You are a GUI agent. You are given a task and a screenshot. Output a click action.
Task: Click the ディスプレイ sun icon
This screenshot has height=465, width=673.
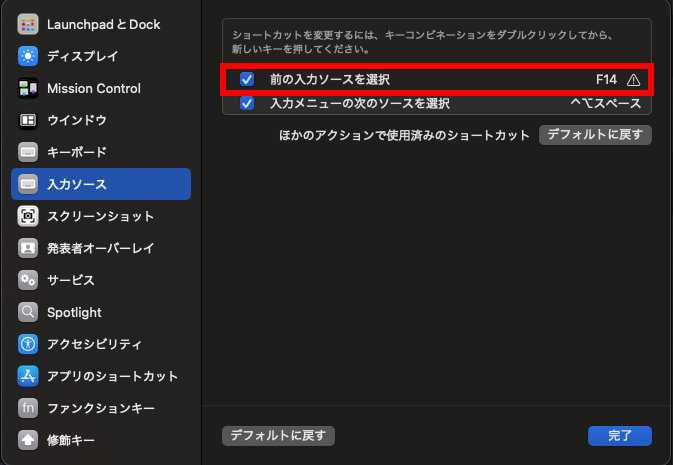(x=28, y=56)
